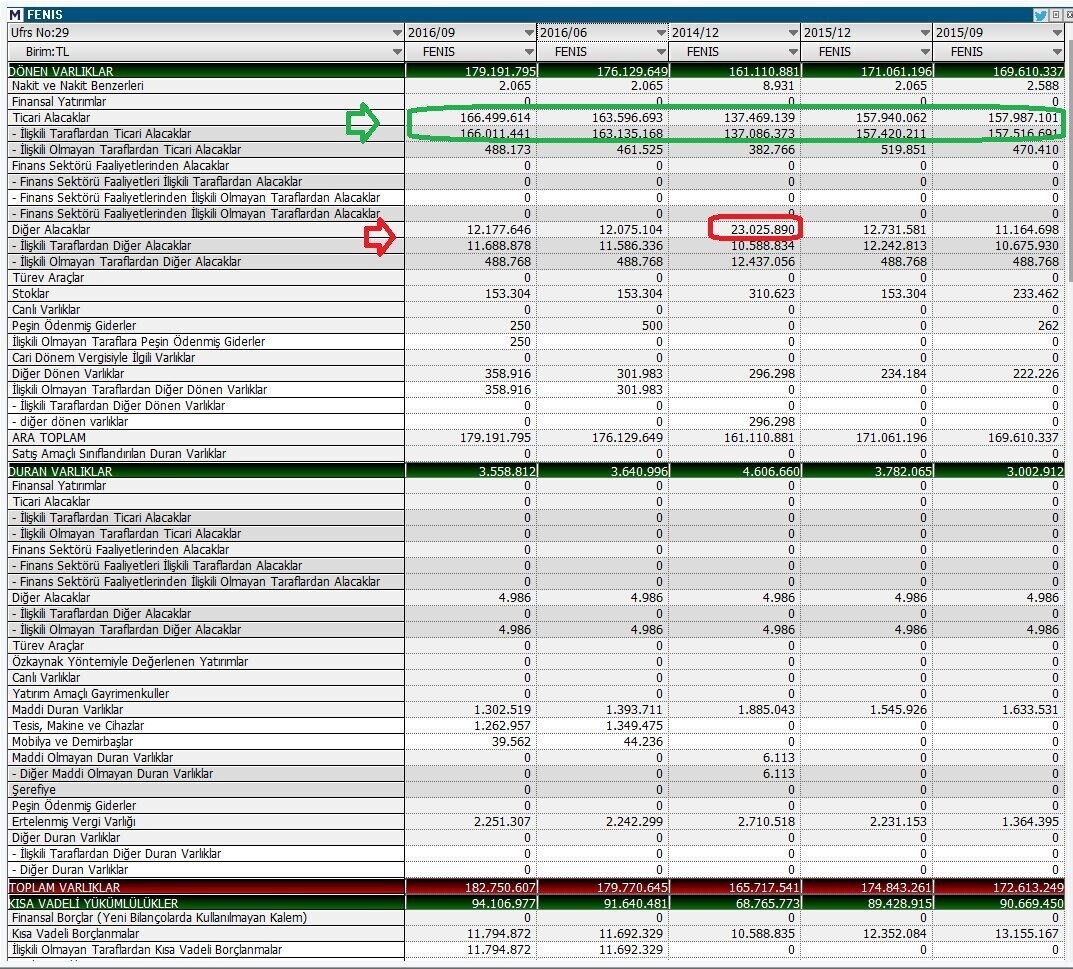The width and height of the screenshot is (1073, 969).
Task: Click the Diğer Dönen Varlıklar row label
Action: pyautogui.click(x=68, y=374)
